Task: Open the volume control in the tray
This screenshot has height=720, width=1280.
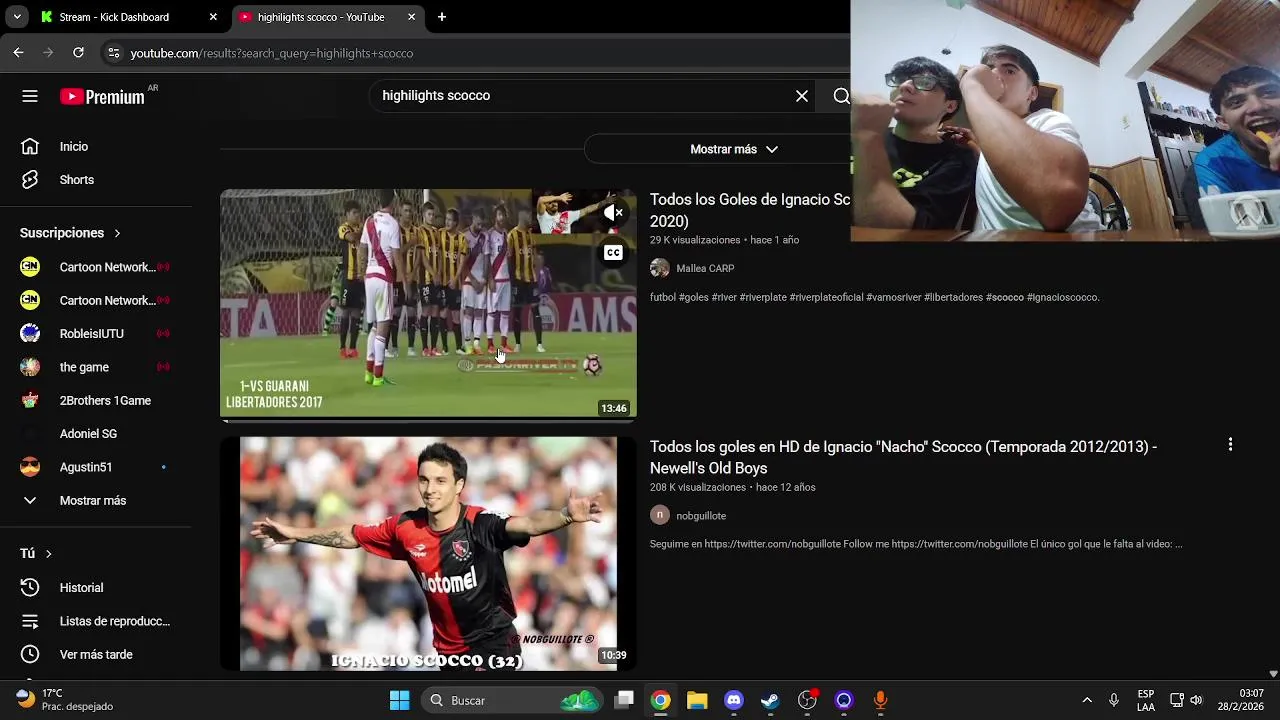Action: (1196, 700)
